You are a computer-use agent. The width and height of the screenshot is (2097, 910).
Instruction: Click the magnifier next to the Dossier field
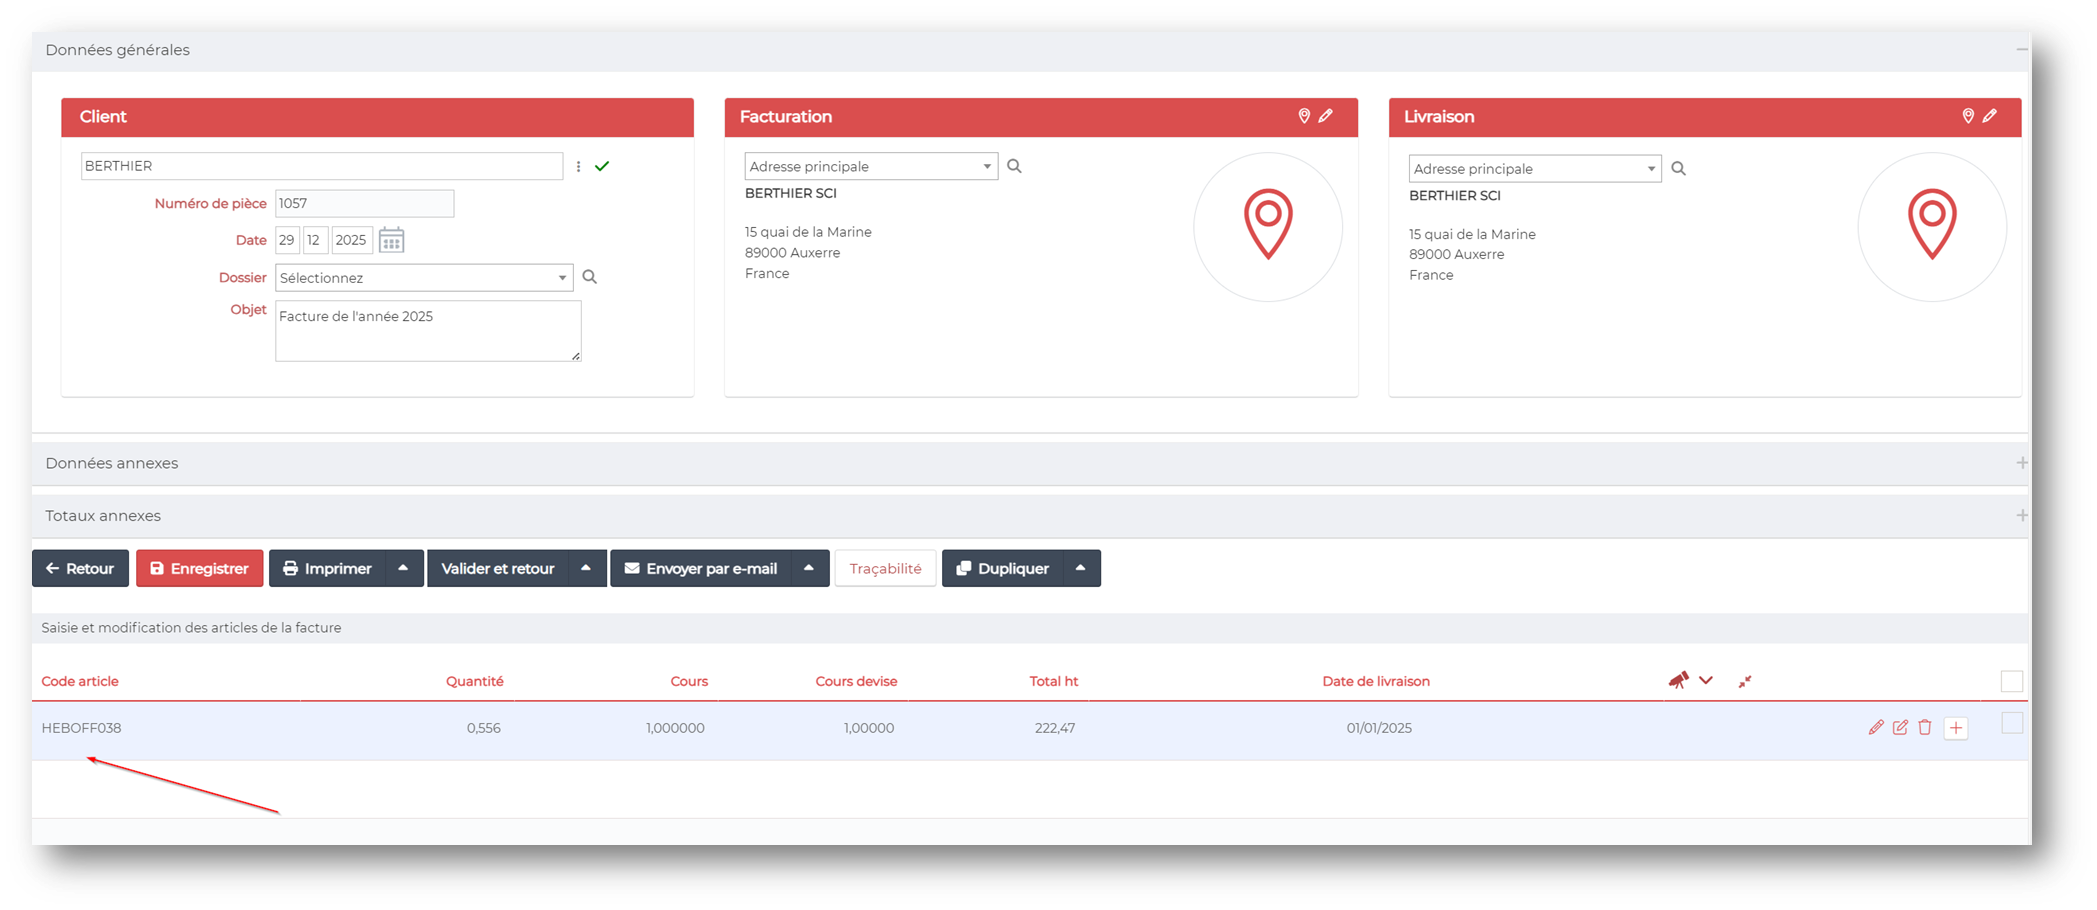click(590, 277)
